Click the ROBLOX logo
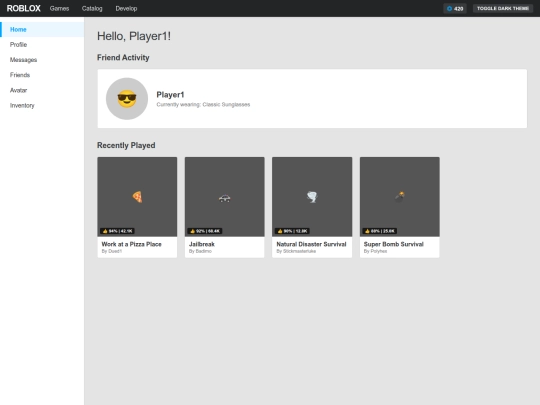This screenshot has height=405, width=540. coord(23,8)
